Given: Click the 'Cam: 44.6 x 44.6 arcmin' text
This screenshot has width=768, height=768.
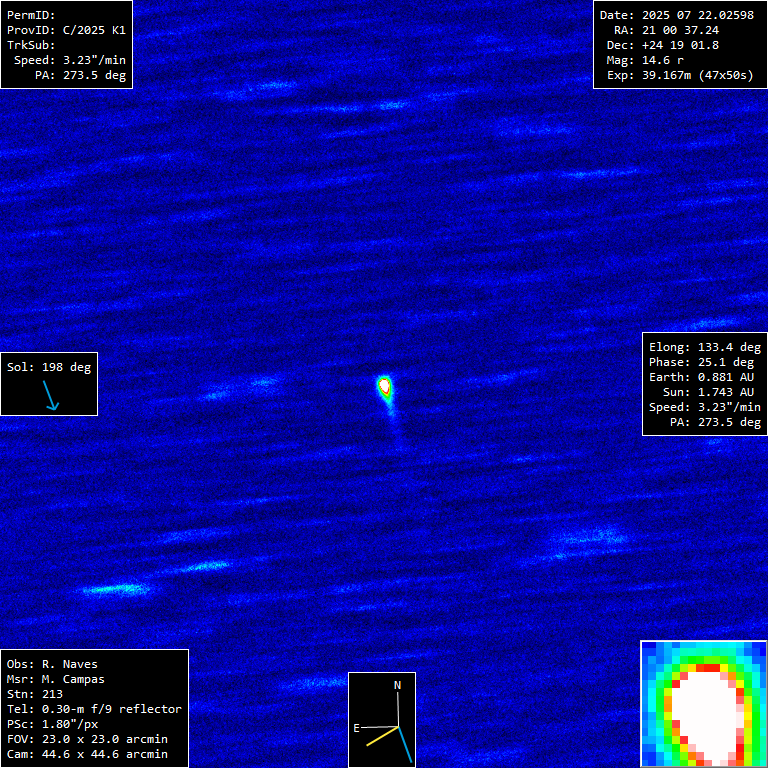Looking at the screenshot, I should click(87, 754).
